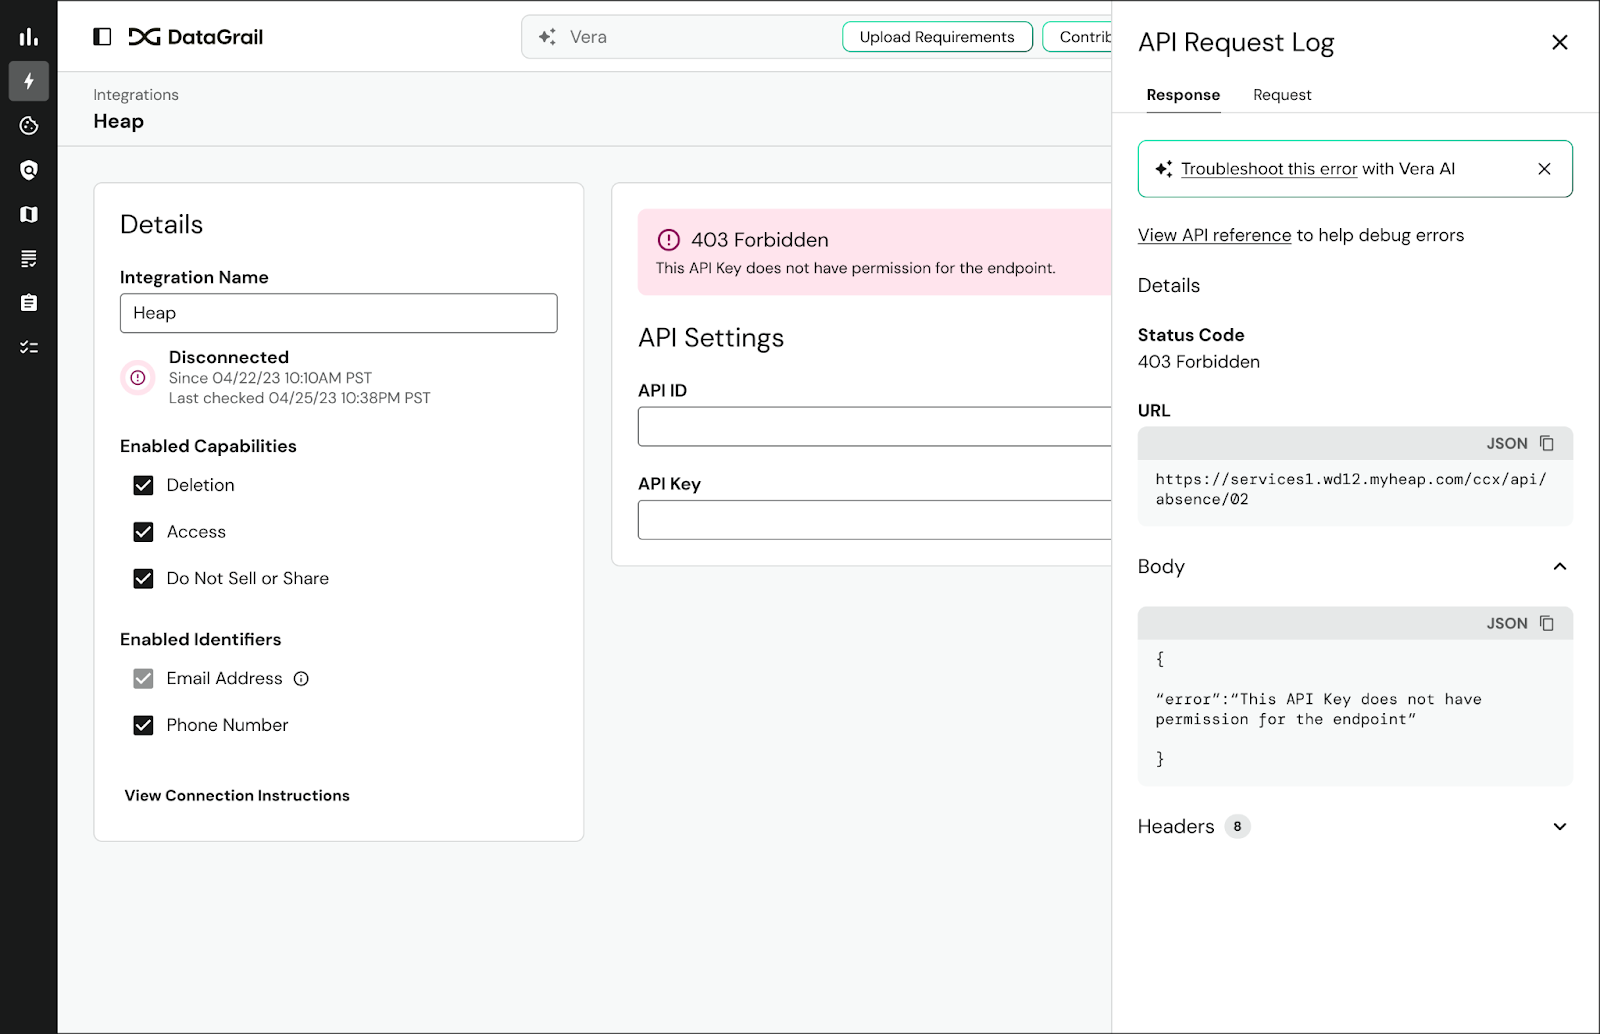Collapse the Body section chevron
1600x1034 pixels.
pos(1559,567)
